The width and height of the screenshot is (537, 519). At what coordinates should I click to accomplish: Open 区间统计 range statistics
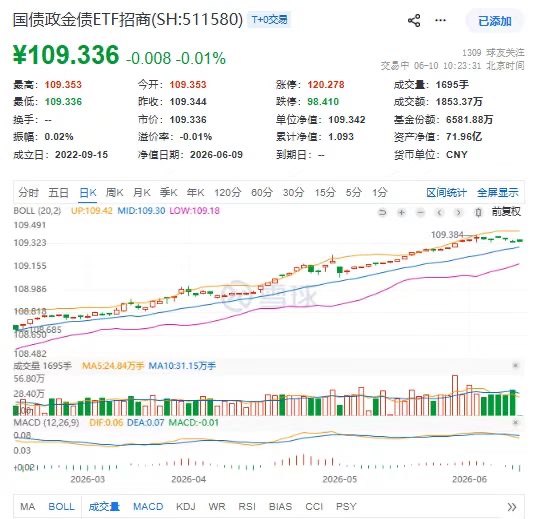446,193
